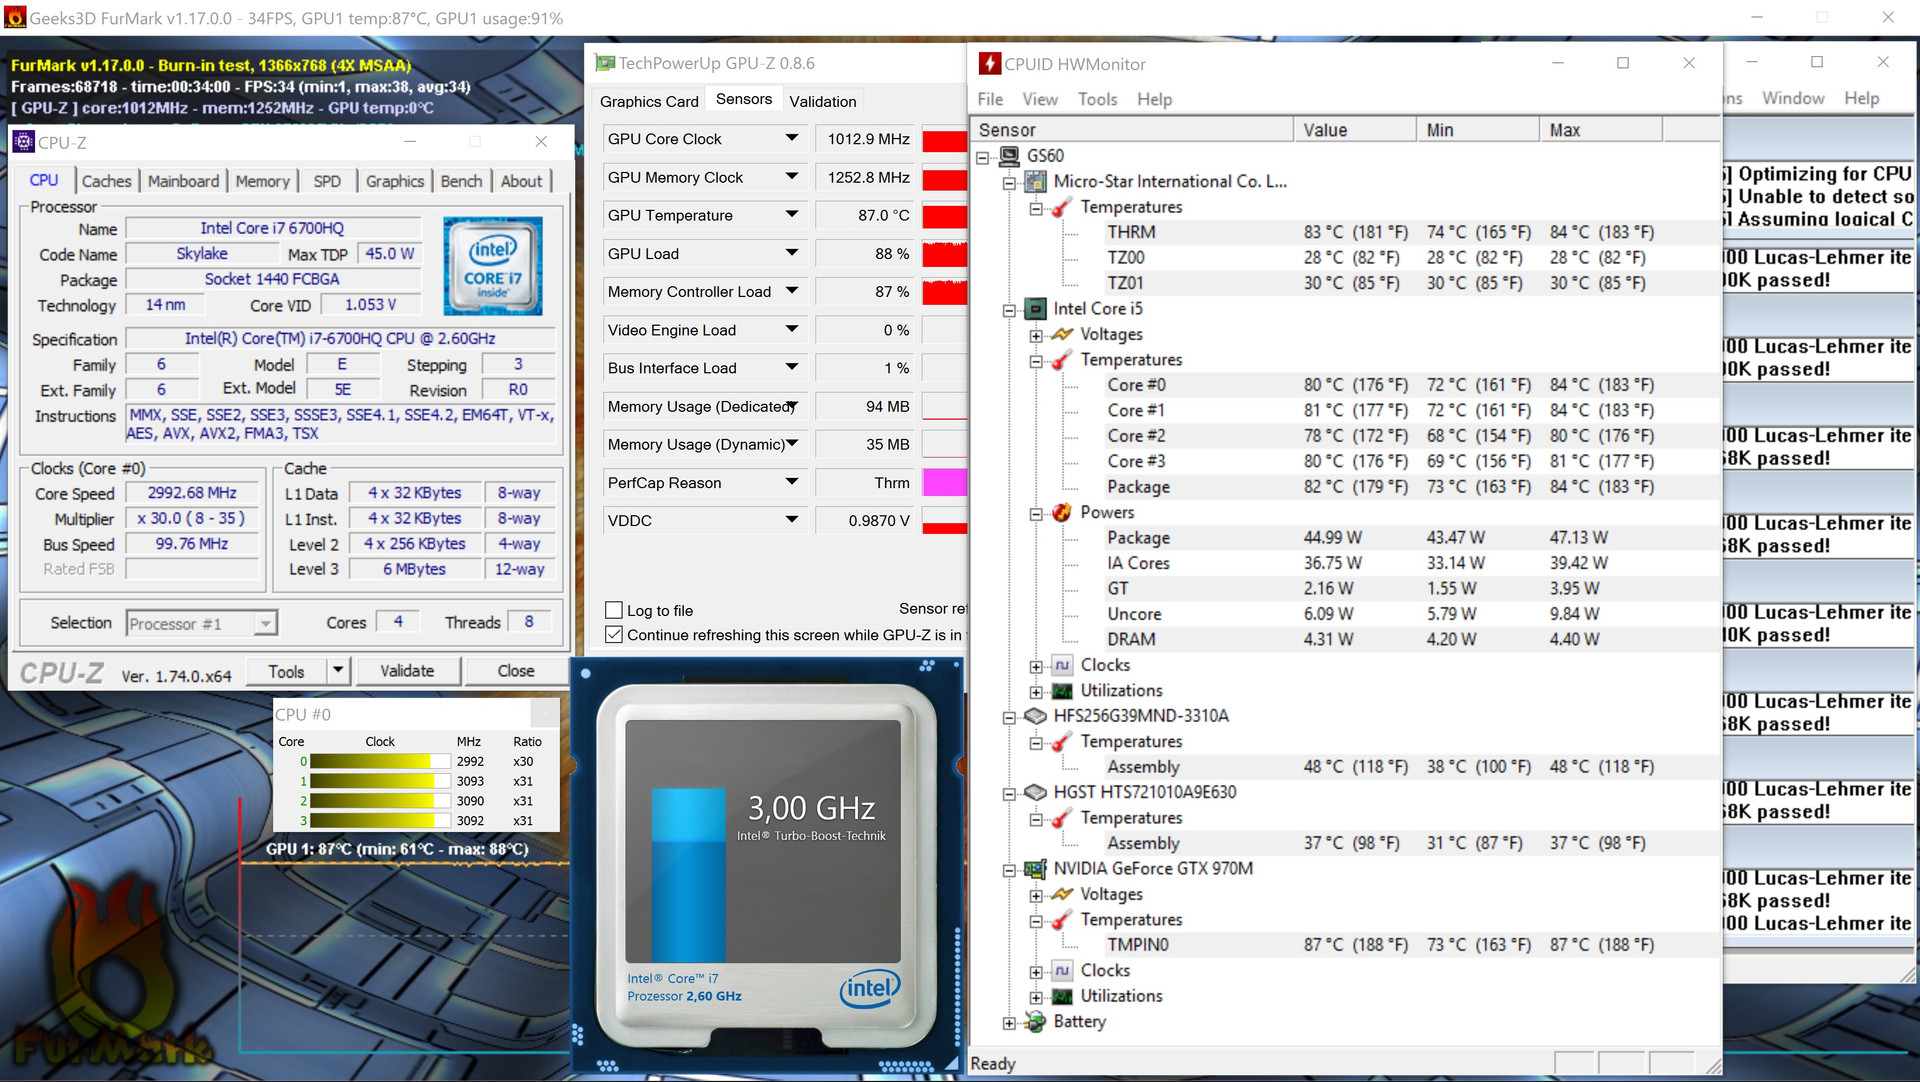Click the HFS256G39MND-3310A drive icon
Screen dimensions: 1920x1082
1035,716
